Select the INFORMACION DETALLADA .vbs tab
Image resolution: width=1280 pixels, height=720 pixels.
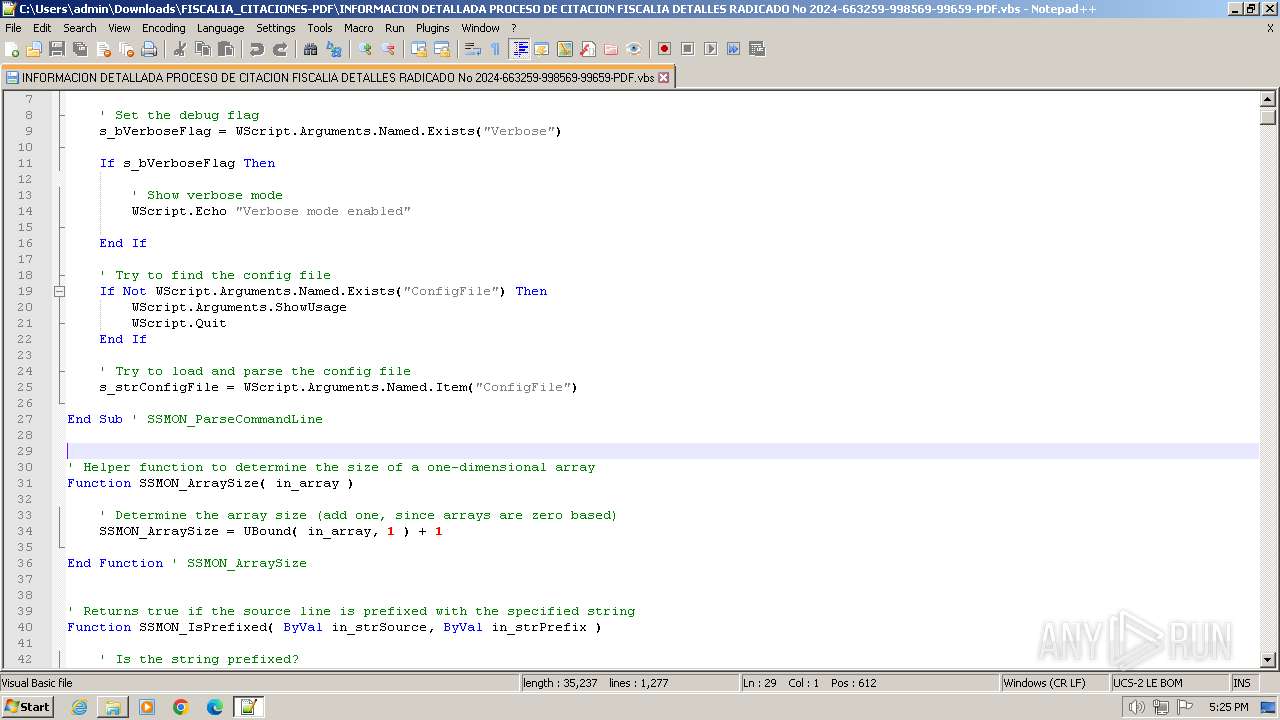point(338,77)
